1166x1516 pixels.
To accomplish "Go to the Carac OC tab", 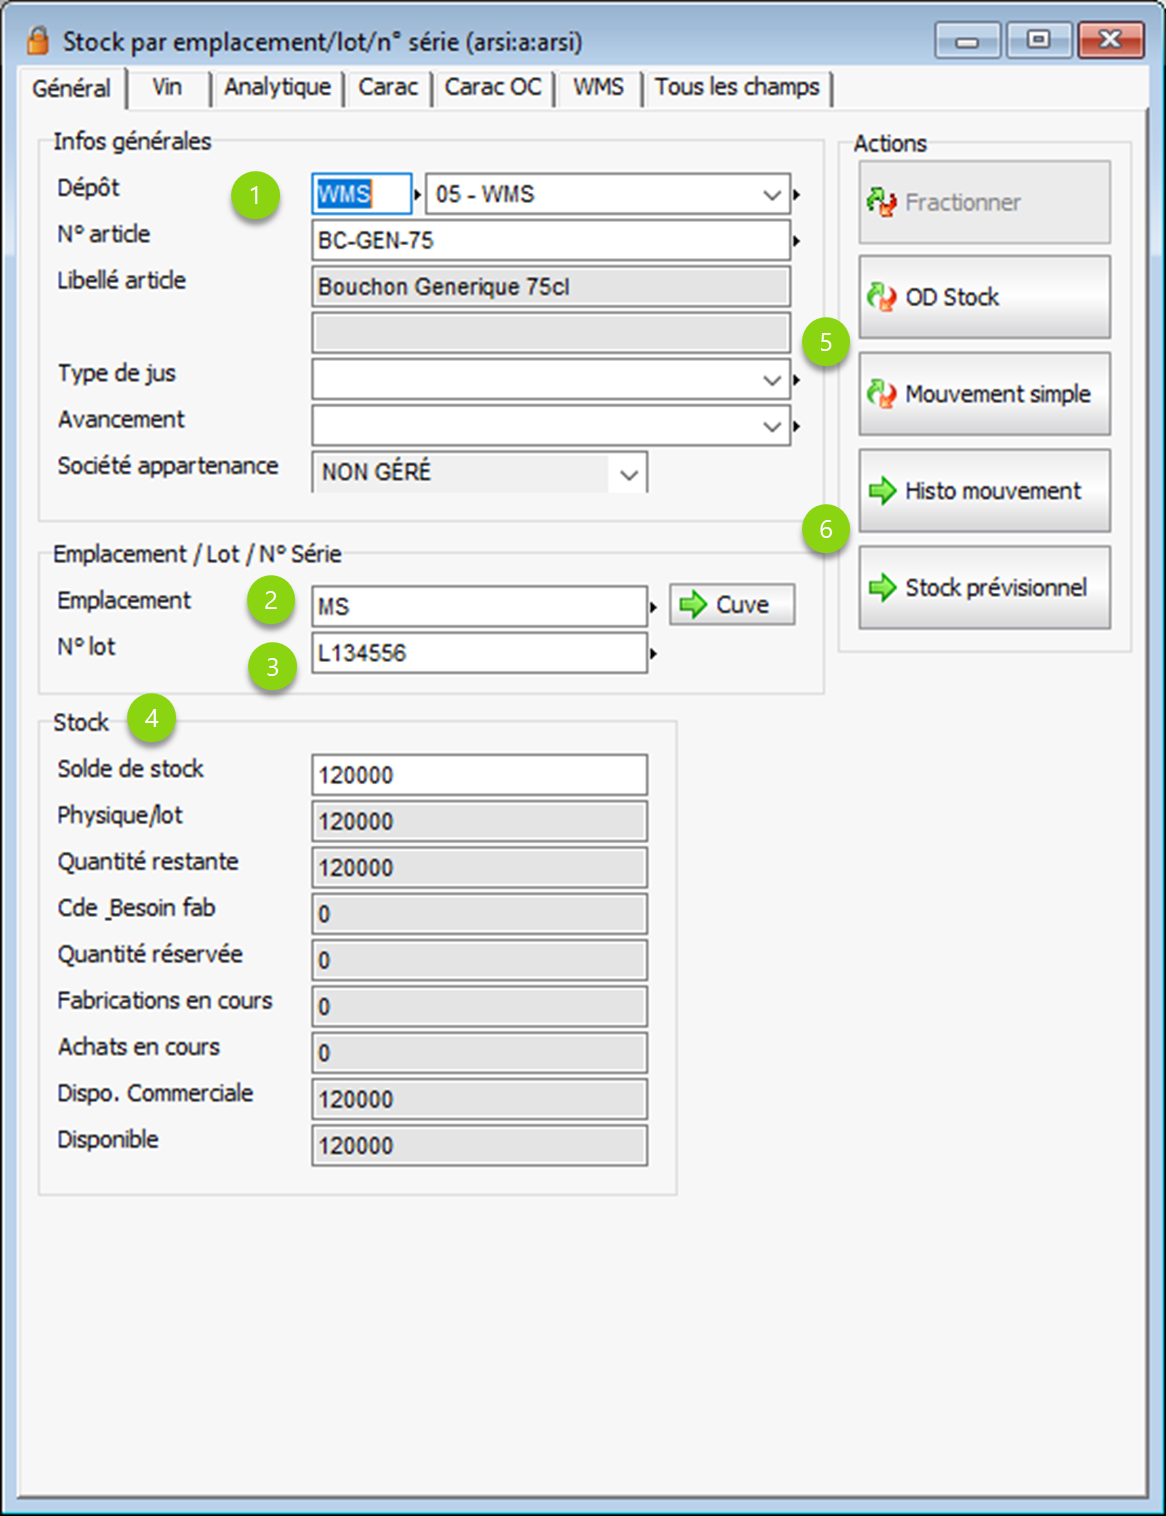I will coord(493,88).
